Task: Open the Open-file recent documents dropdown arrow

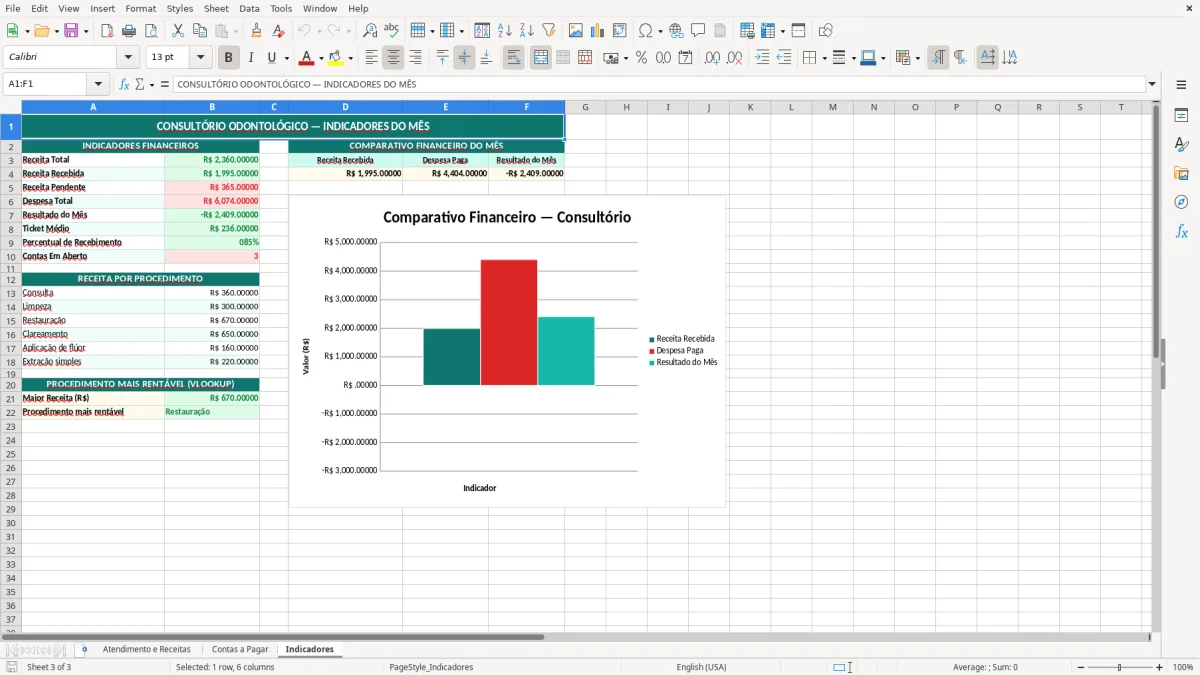Action: (57, 31)
